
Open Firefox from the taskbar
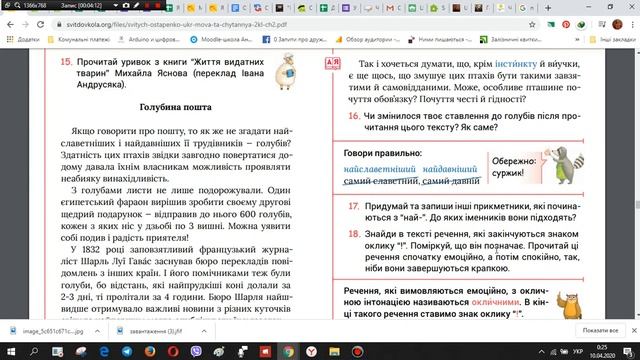(x=150, y=351)
